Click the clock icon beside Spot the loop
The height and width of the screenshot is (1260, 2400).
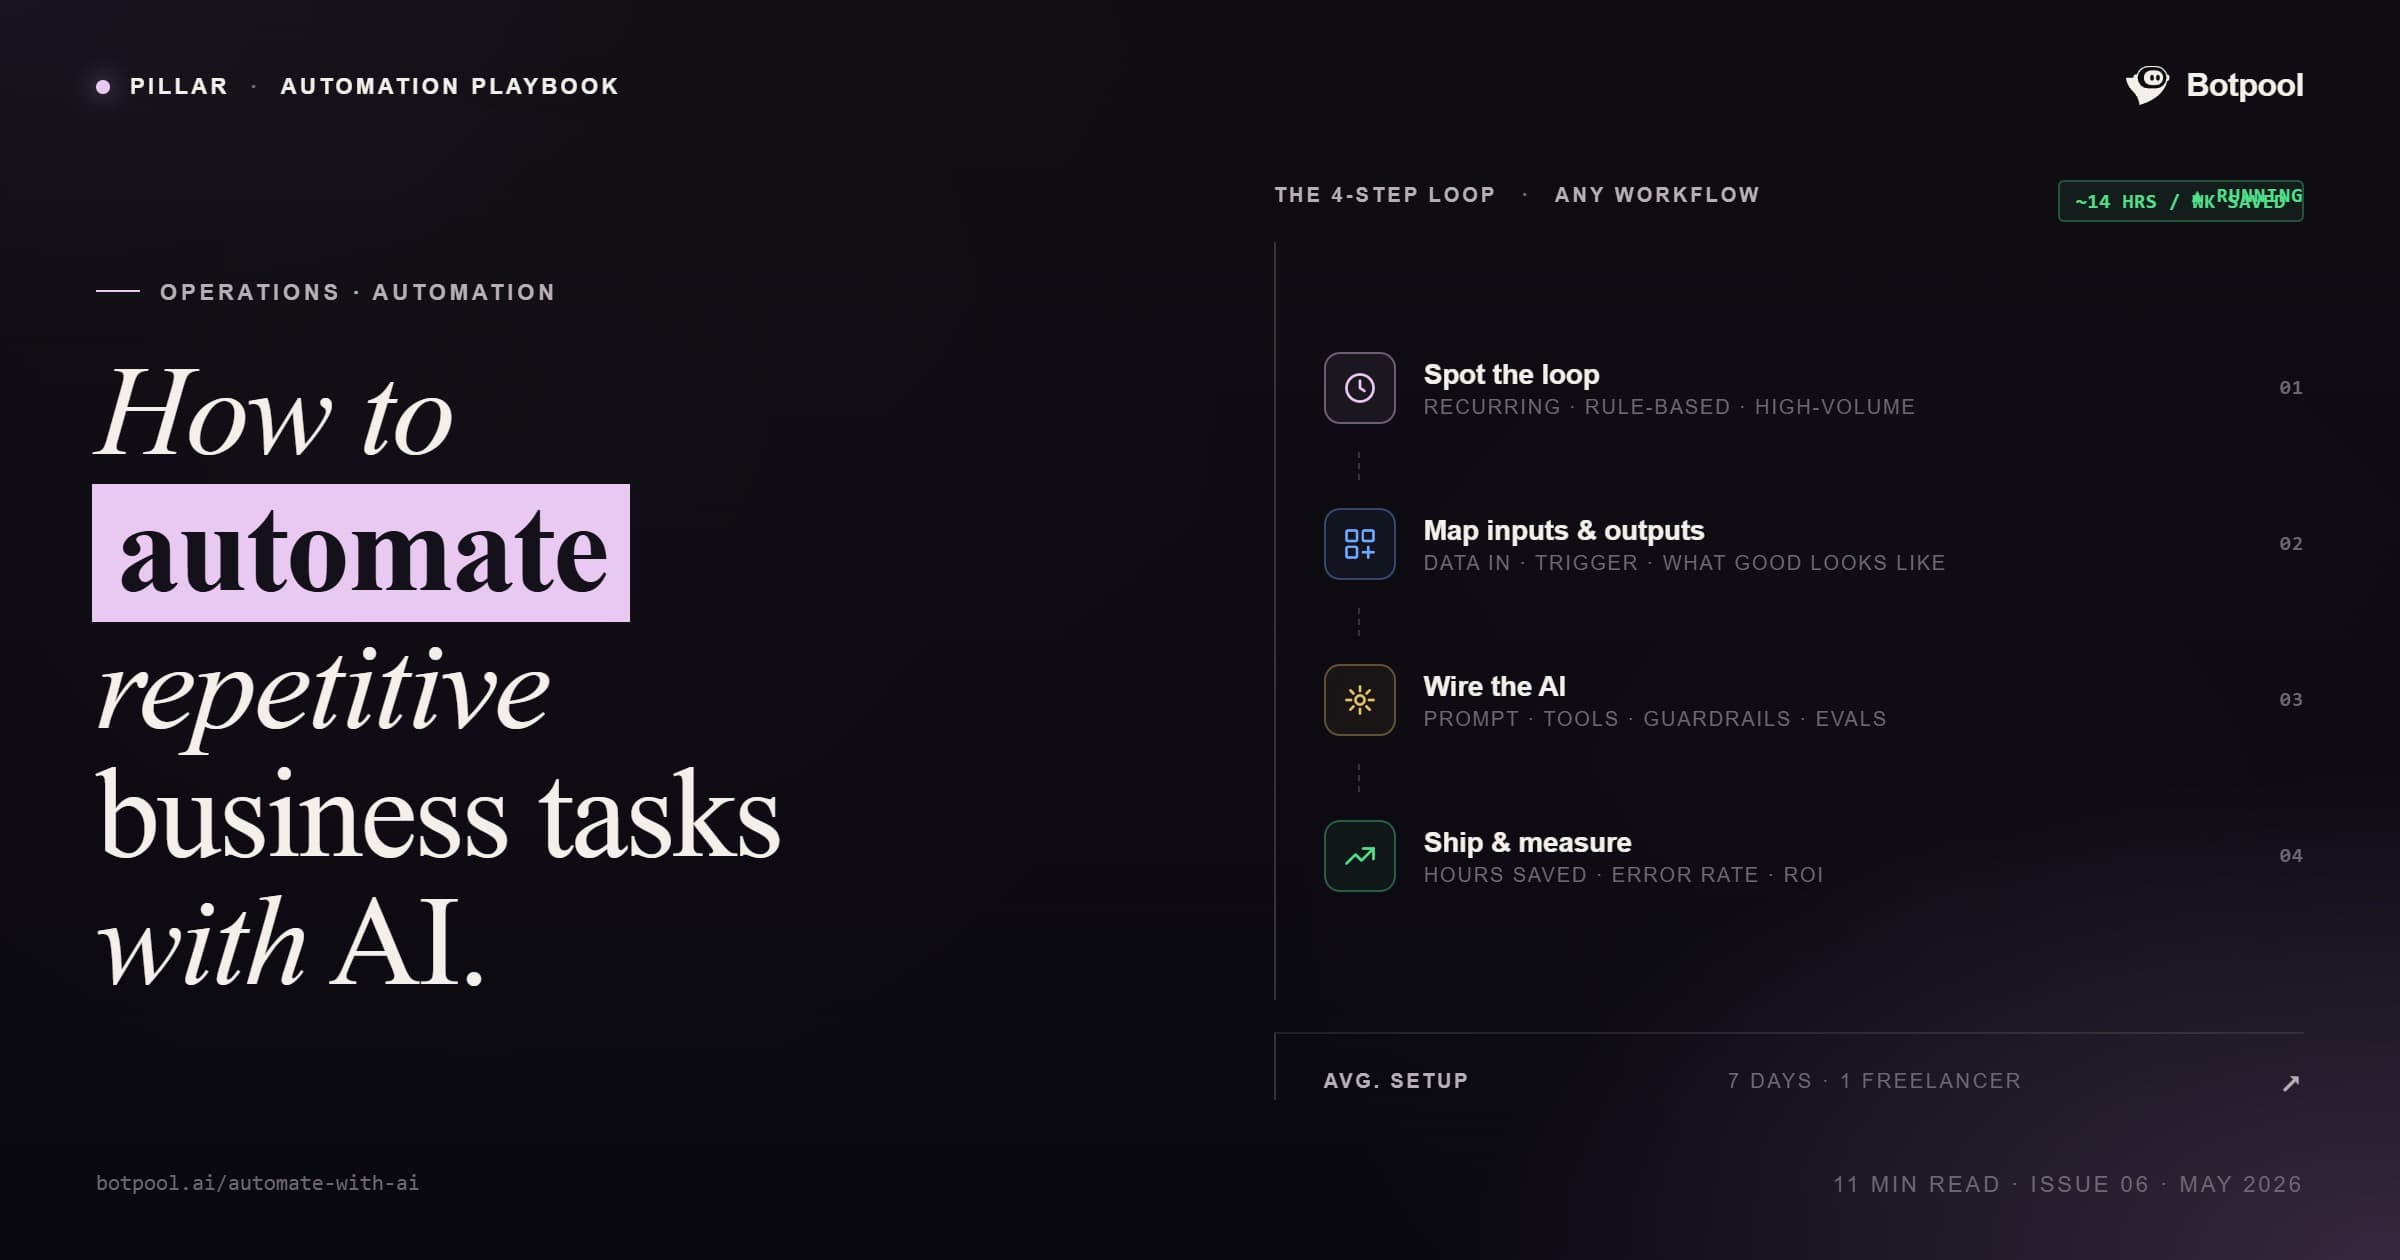click(1359, 388)
